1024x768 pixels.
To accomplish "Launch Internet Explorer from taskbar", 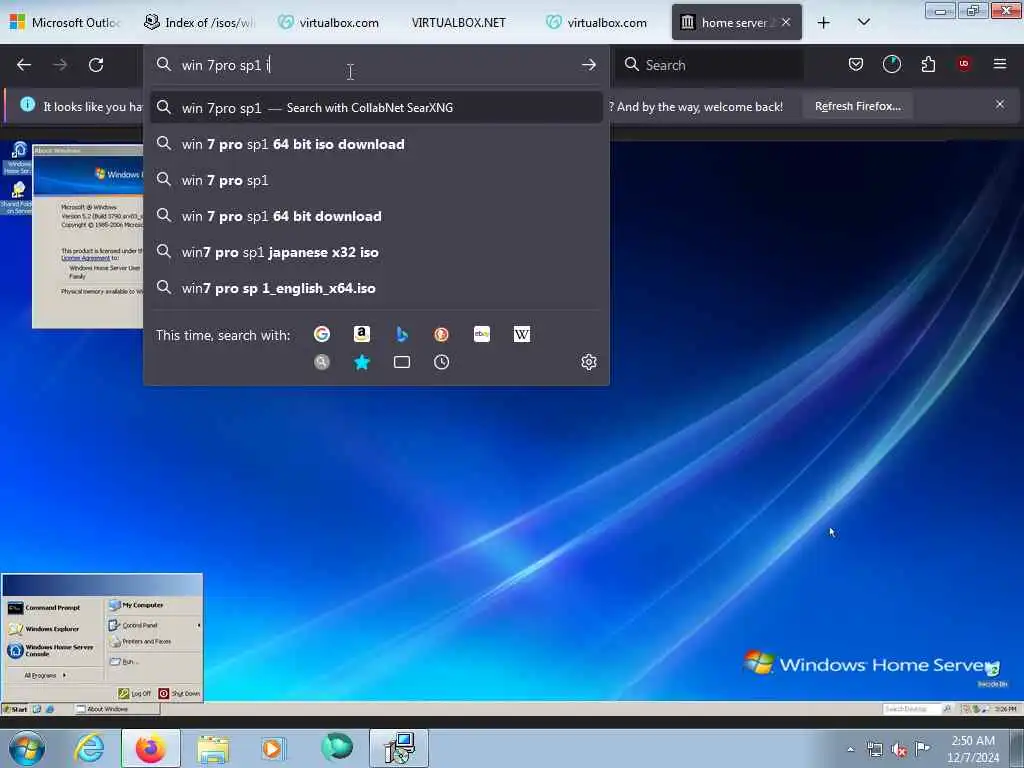I will (x=89, y=748).
